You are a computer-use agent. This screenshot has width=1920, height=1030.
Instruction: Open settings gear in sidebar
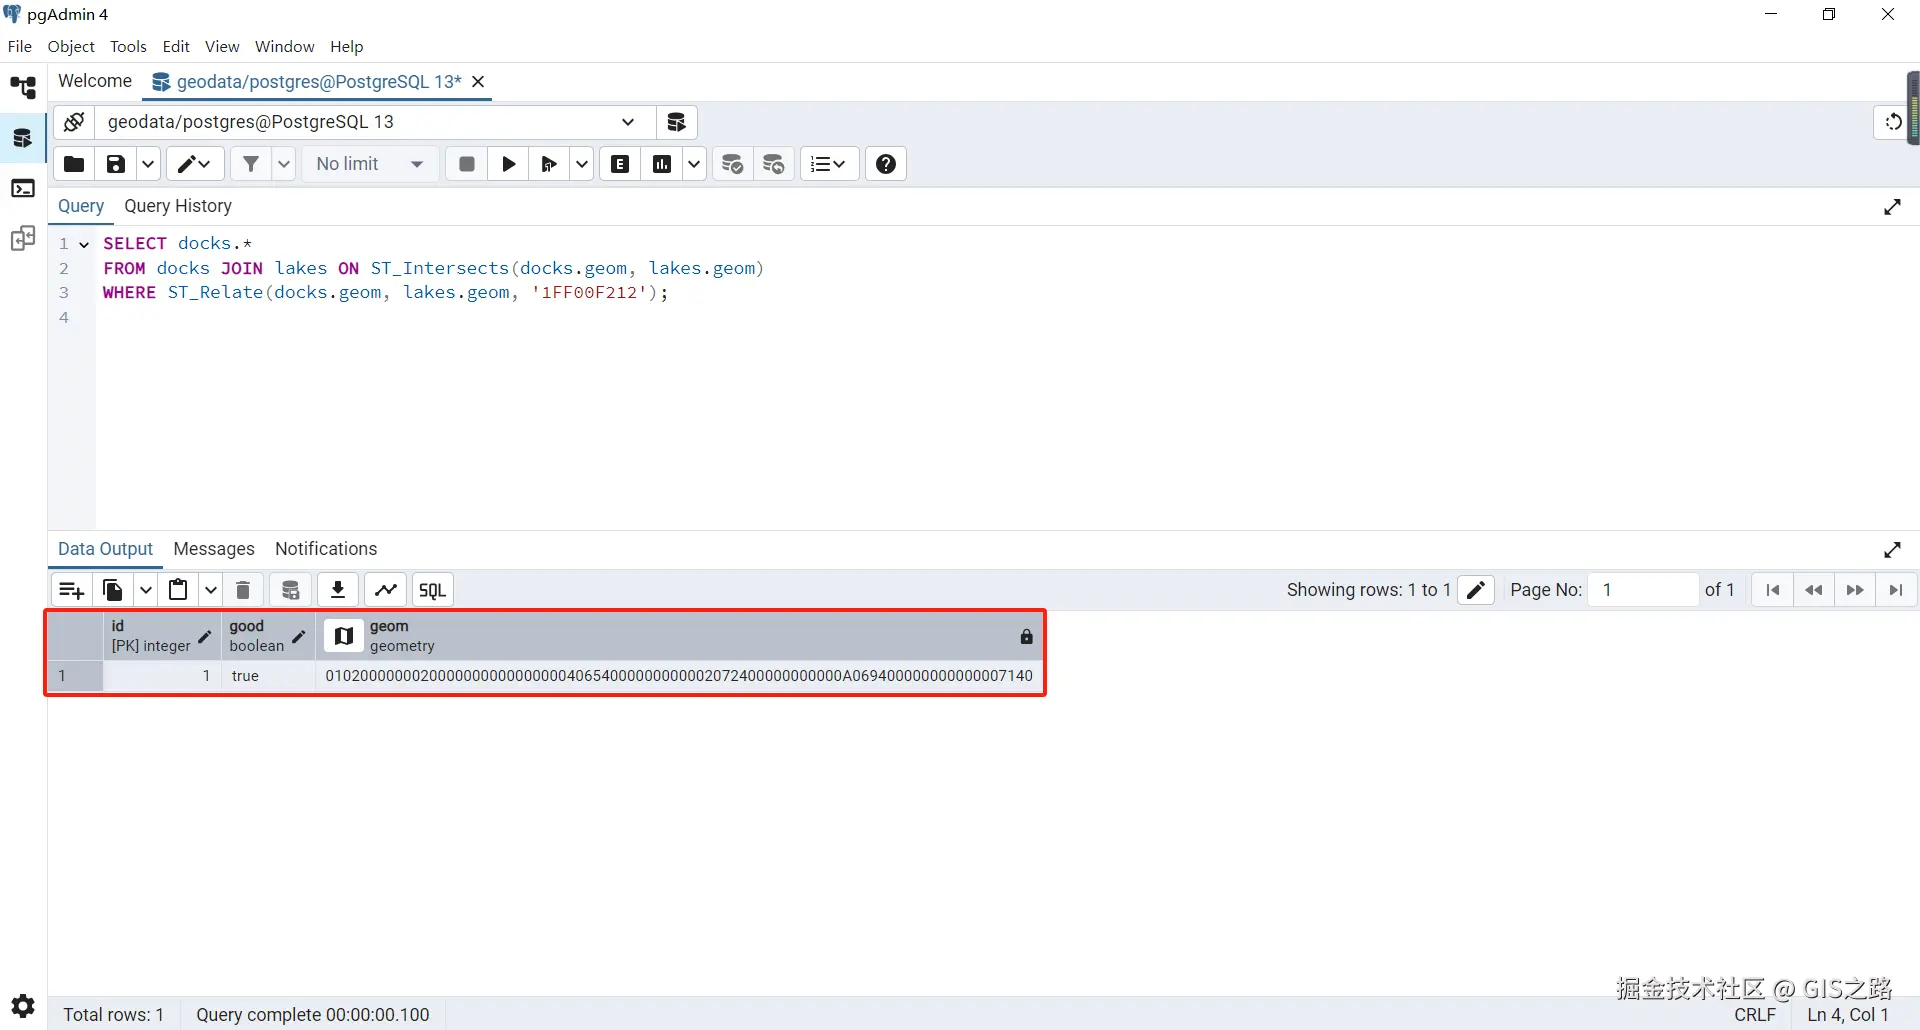click(x=23, y=1005)
